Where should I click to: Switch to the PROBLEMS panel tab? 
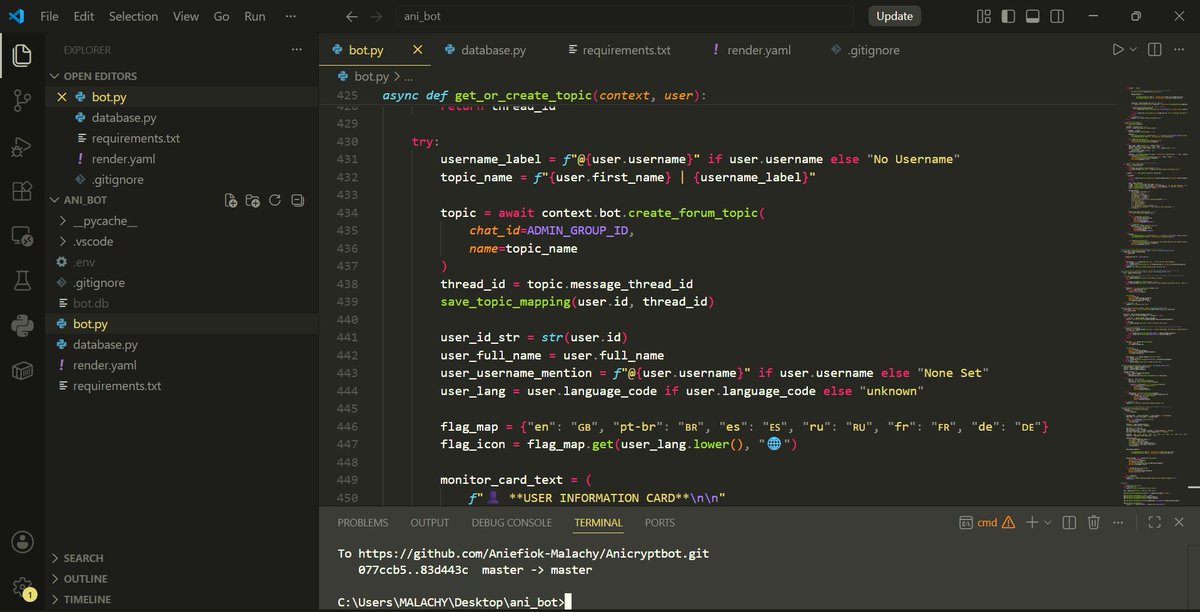pos(362,522)
